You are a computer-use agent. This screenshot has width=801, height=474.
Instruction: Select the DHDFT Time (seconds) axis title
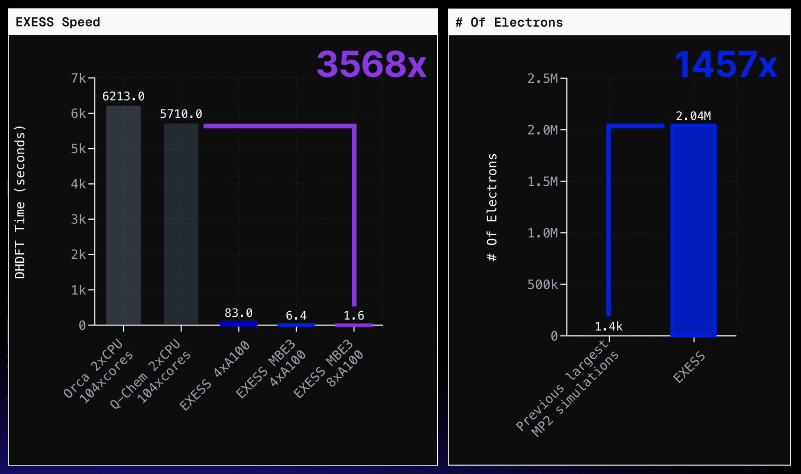20,201
